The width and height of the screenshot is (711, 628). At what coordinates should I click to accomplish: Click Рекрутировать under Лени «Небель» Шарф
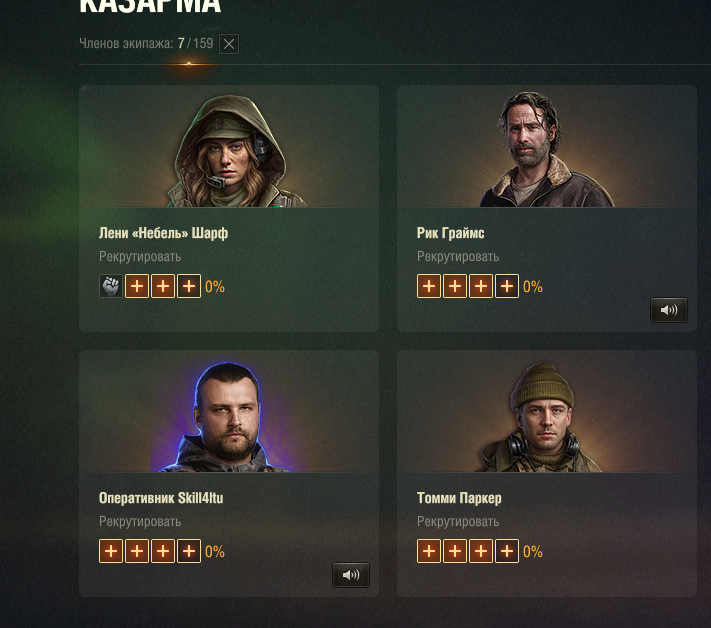[x=140, y=257]
